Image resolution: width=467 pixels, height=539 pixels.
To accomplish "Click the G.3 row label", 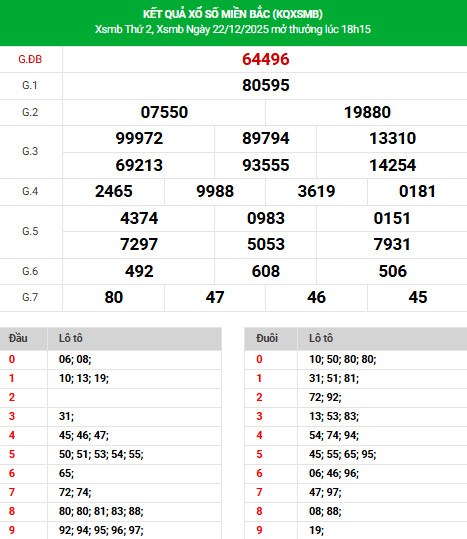I will click(x=30, y=151).
